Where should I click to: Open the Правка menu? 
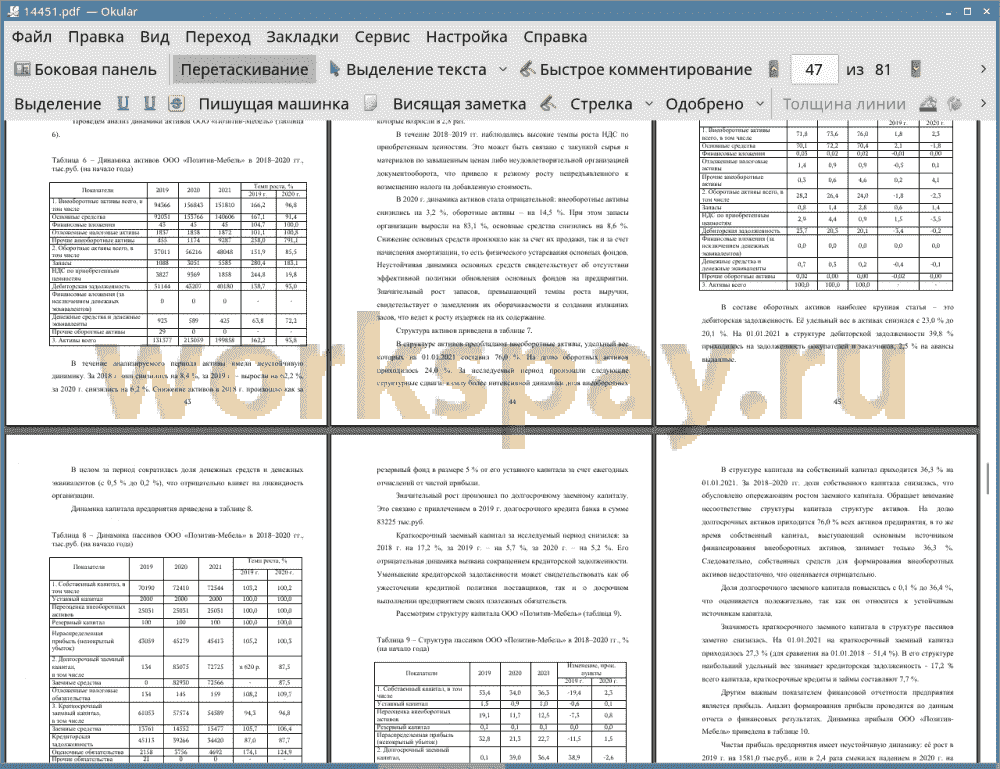[96, 37]
